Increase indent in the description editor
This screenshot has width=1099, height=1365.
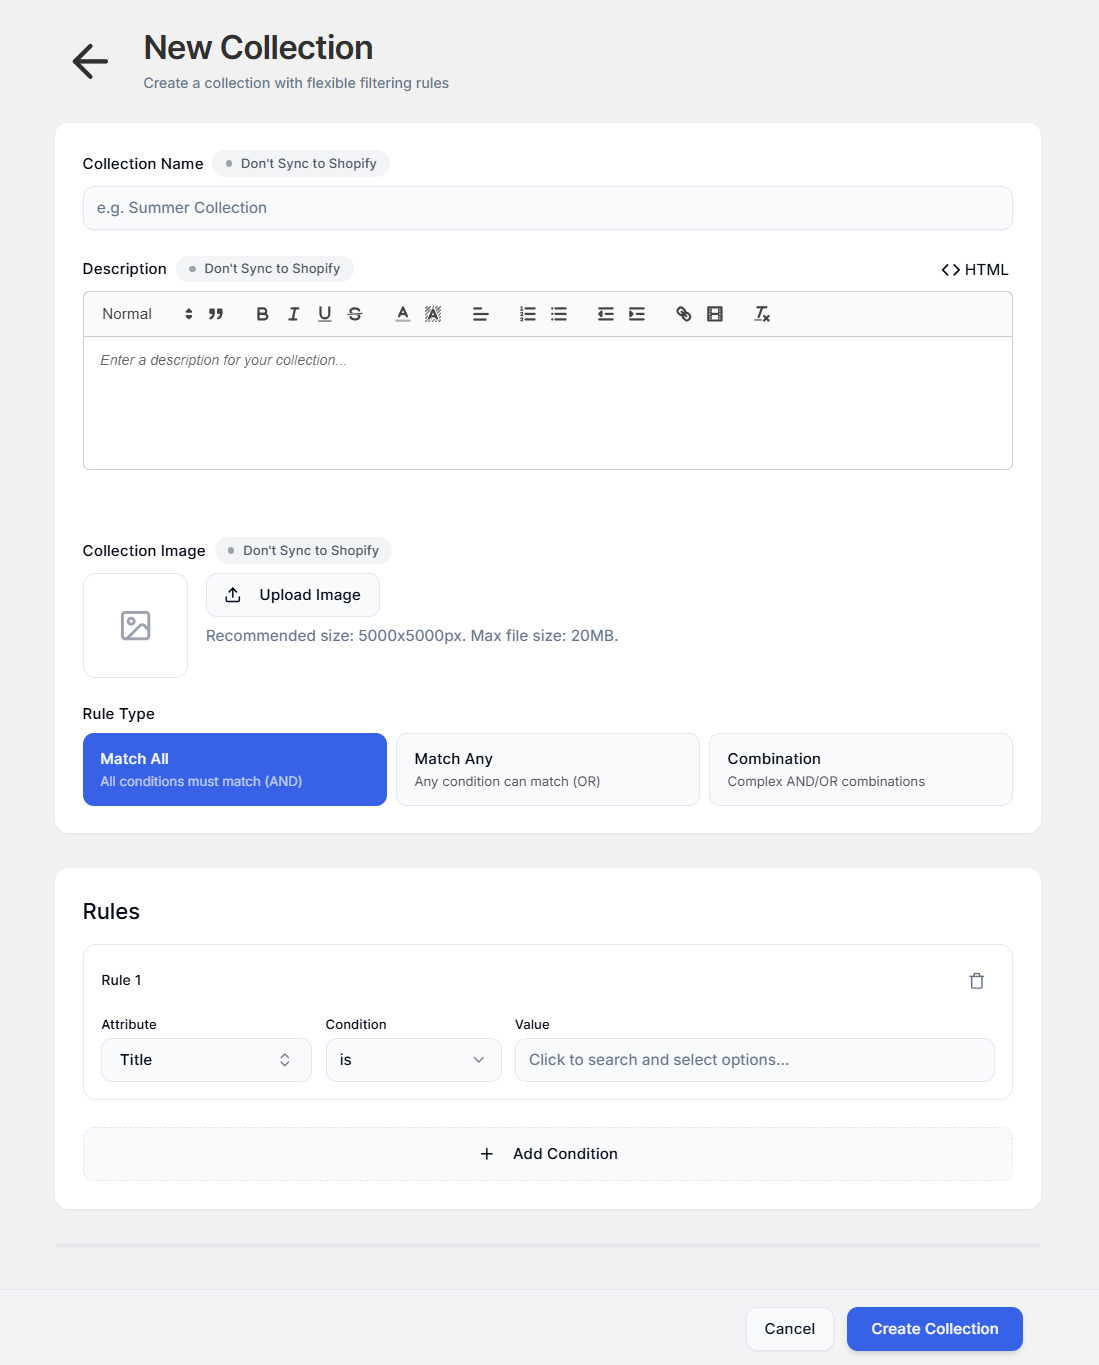click(637, 313)
